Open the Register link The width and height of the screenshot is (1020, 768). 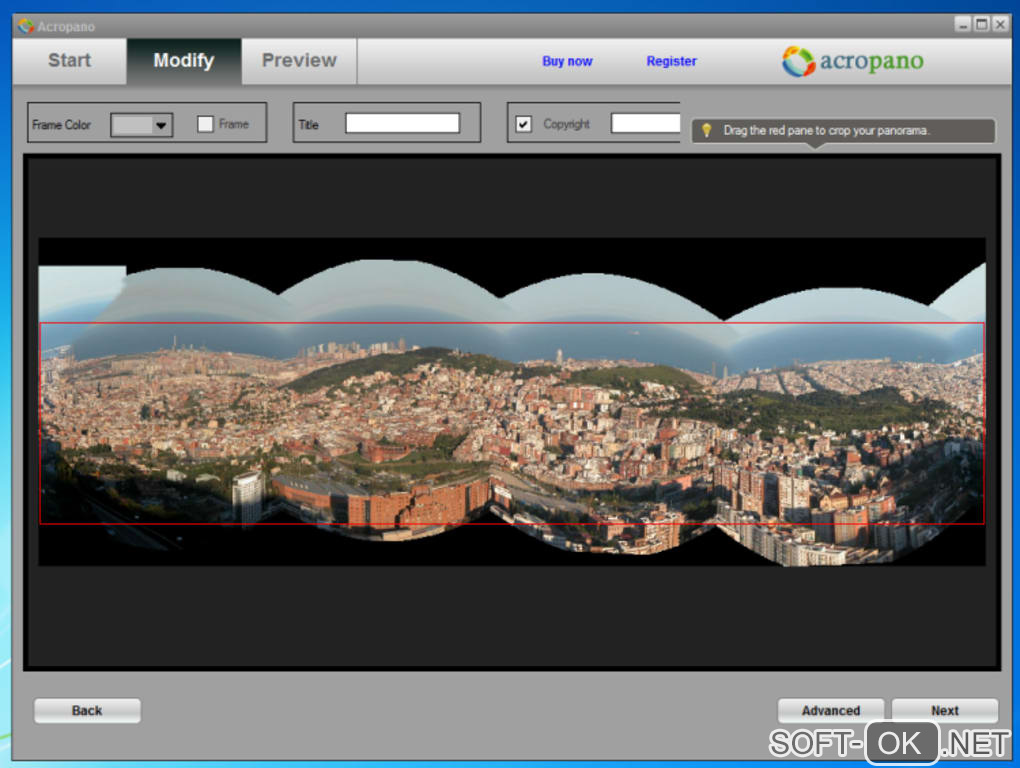[x=671, y=61]
